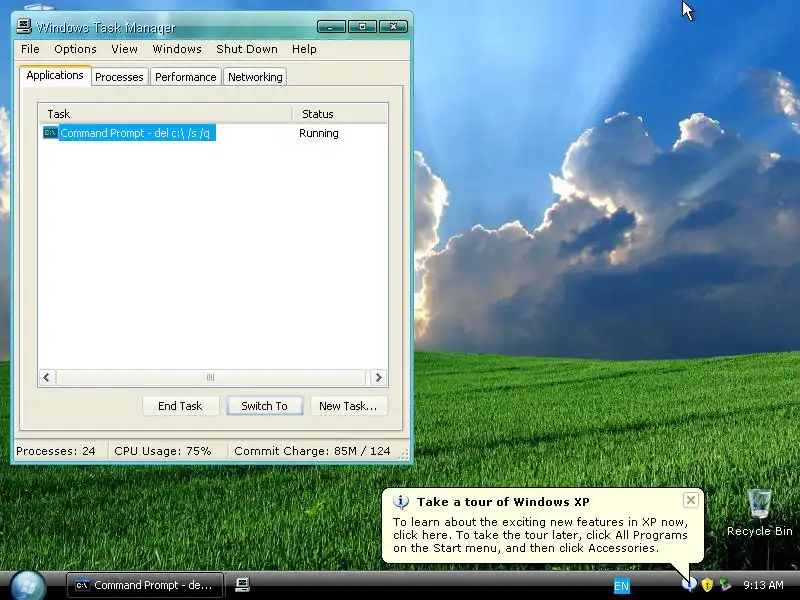800x600 pixels.
Task: Click the Task Manager resize grip corner
Action: (x=404, y=454)
